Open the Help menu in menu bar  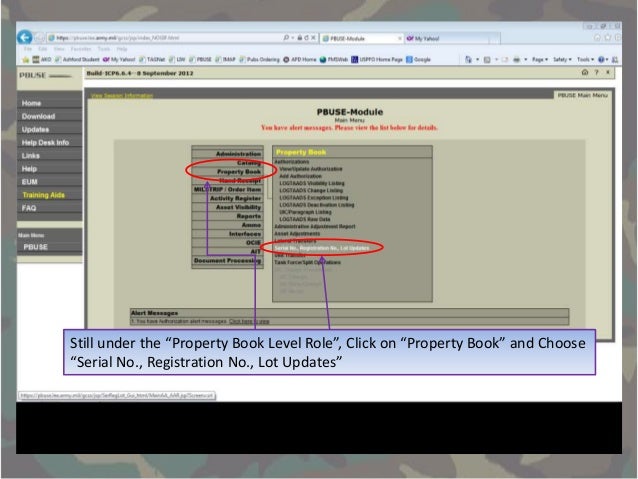click(x=122, y=49)
